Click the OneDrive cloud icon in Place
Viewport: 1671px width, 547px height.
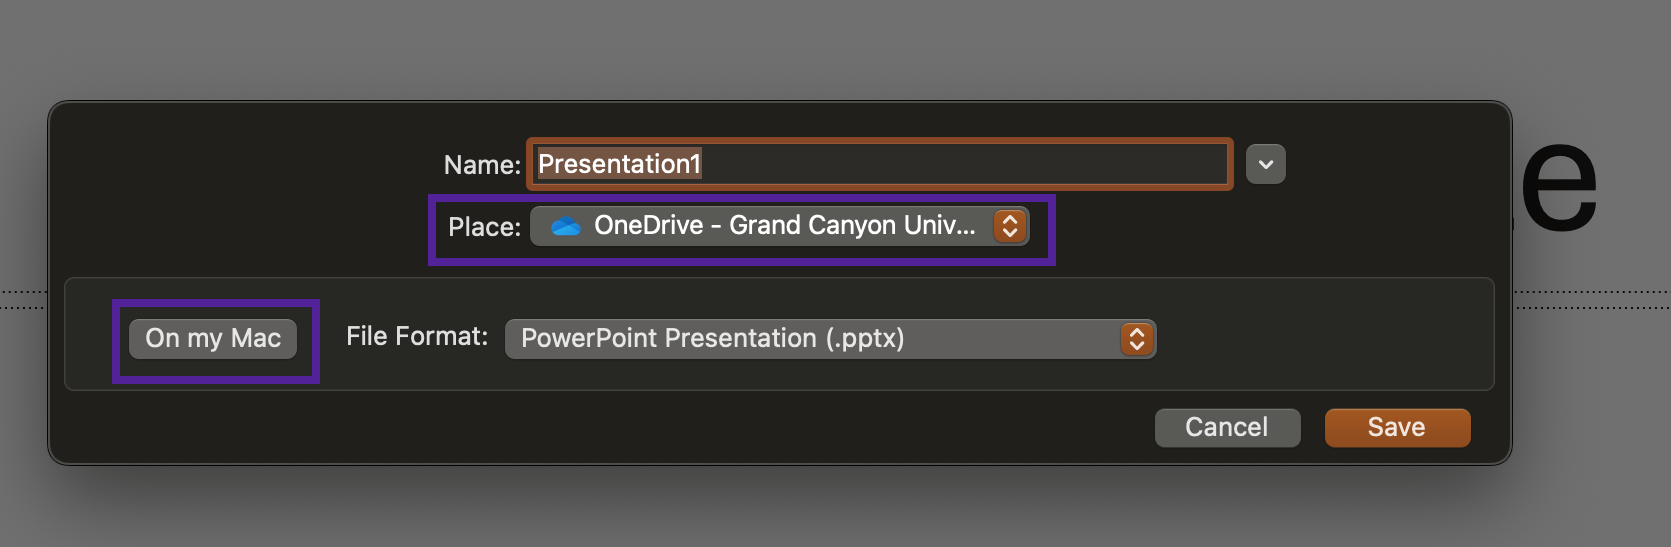(x=566, y=226)
